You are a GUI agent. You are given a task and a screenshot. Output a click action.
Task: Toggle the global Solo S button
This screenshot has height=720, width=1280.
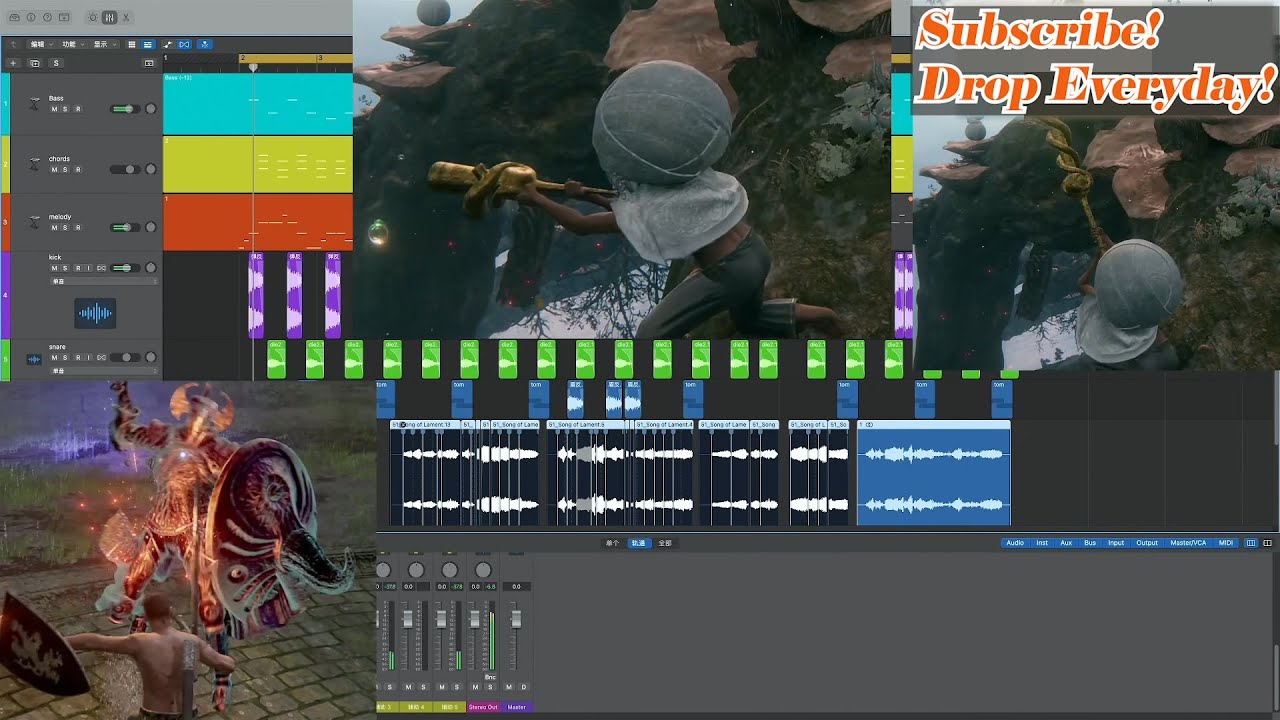tap(56, 63)
